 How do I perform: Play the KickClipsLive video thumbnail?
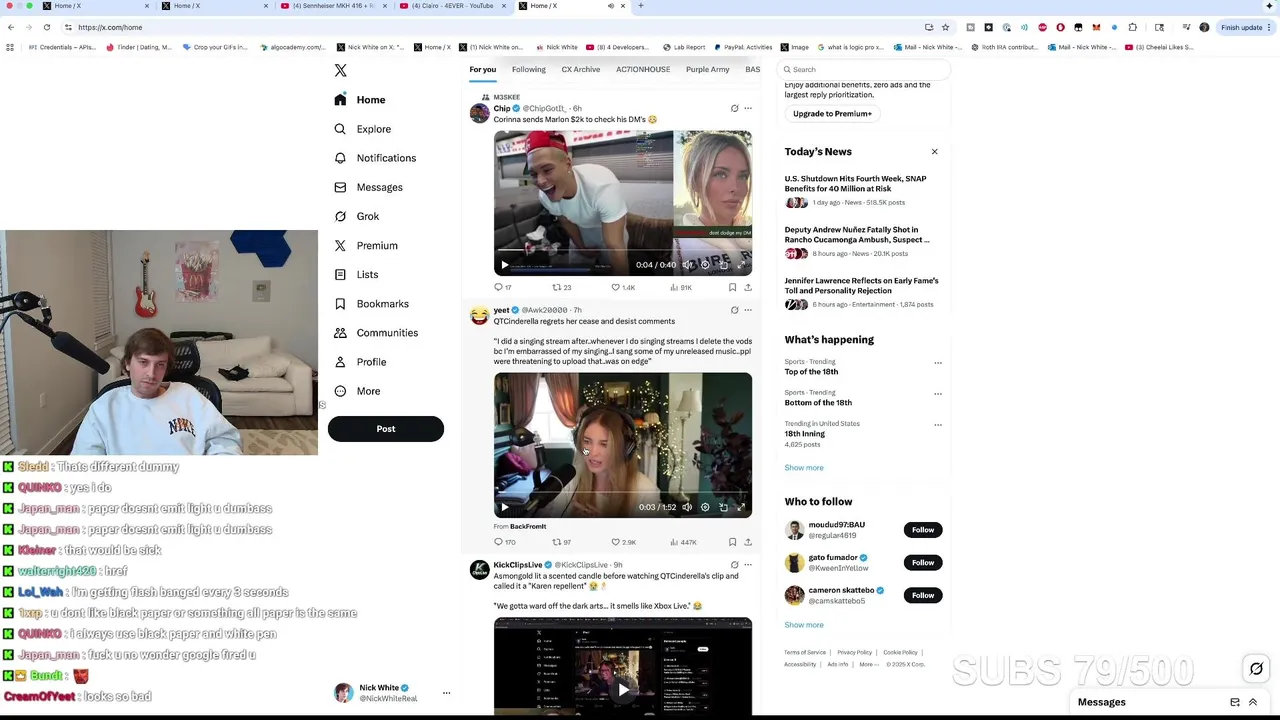[x=622, y=689]
